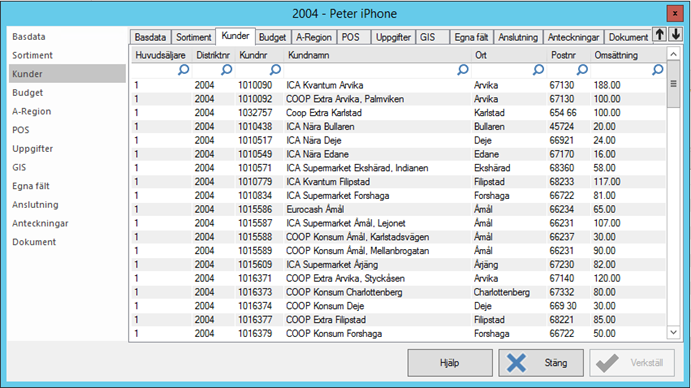Select the ICA Nära Deje row
The image size is (691, 388).
[399, 140]
